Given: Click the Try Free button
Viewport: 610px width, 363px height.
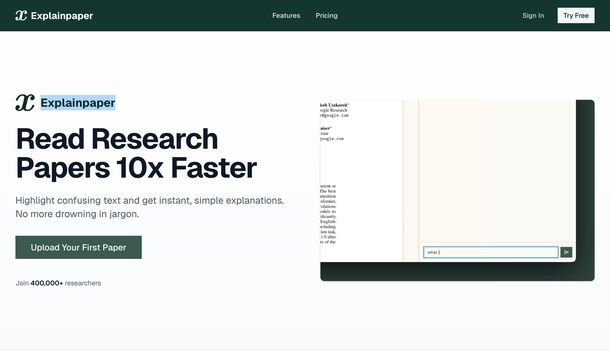Looking at the screenshot, I should coord(576,16).
